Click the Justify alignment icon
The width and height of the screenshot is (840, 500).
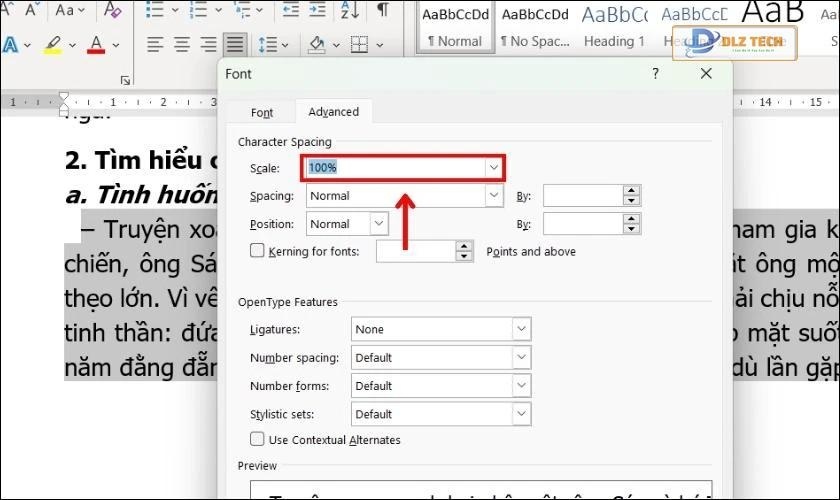(235, 45)
